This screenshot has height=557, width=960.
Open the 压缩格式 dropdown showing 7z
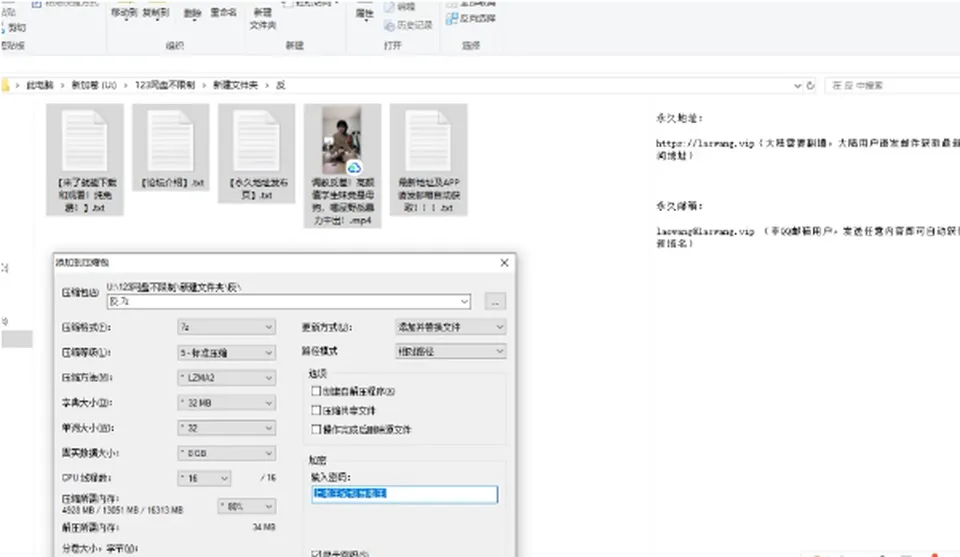[x=227, y=327]
